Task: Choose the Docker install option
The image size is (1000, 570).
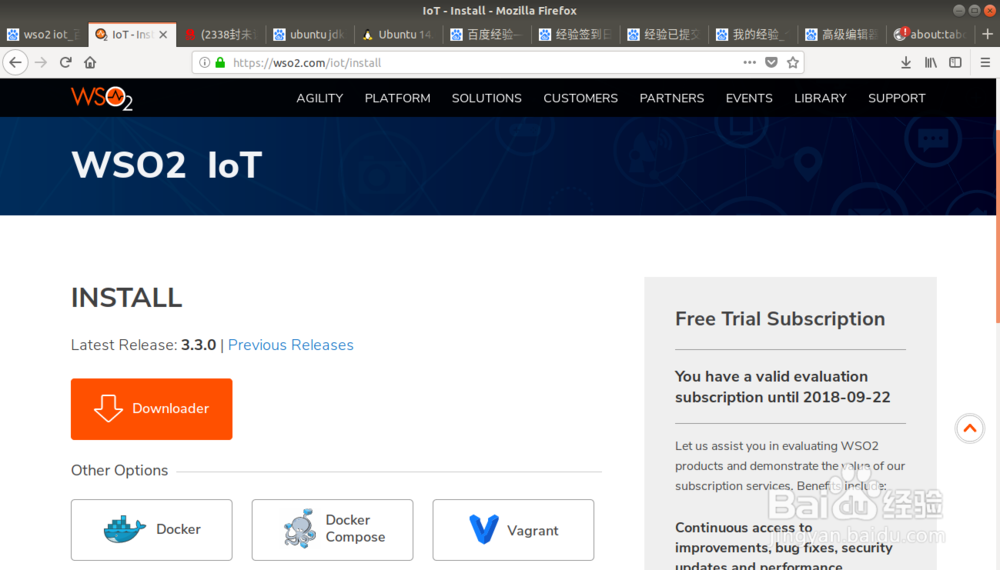Action: pyautogui.click(x=152, y=530)
